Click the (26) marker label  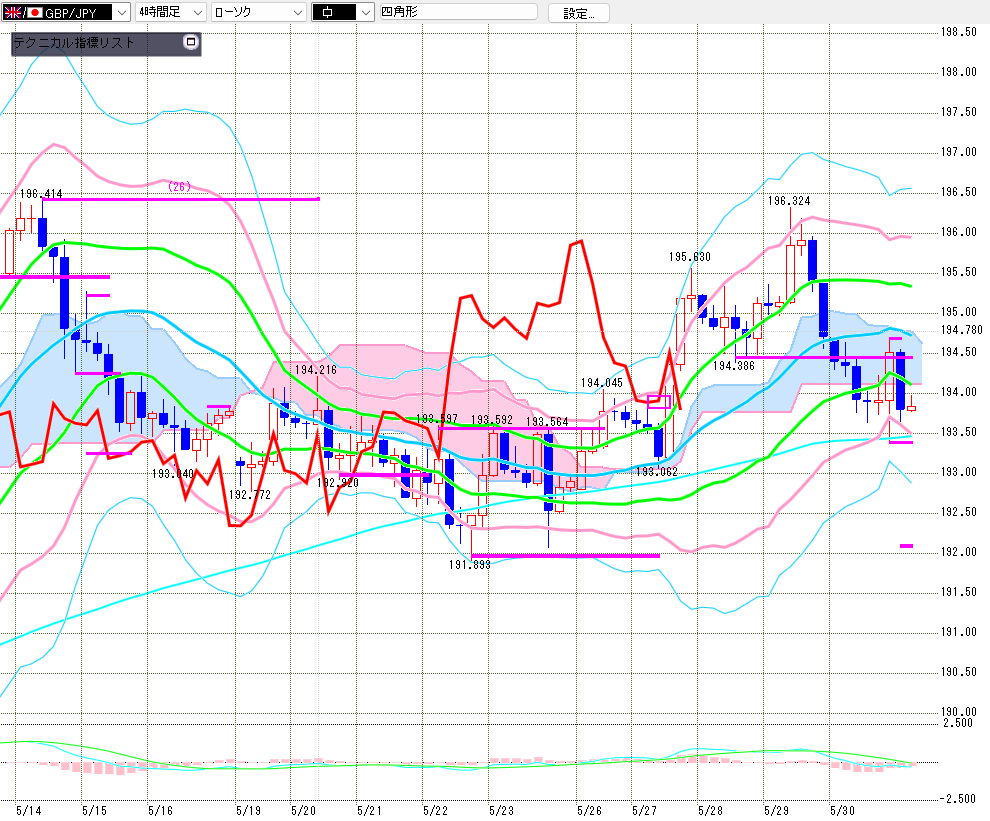(x=179, y=186)
